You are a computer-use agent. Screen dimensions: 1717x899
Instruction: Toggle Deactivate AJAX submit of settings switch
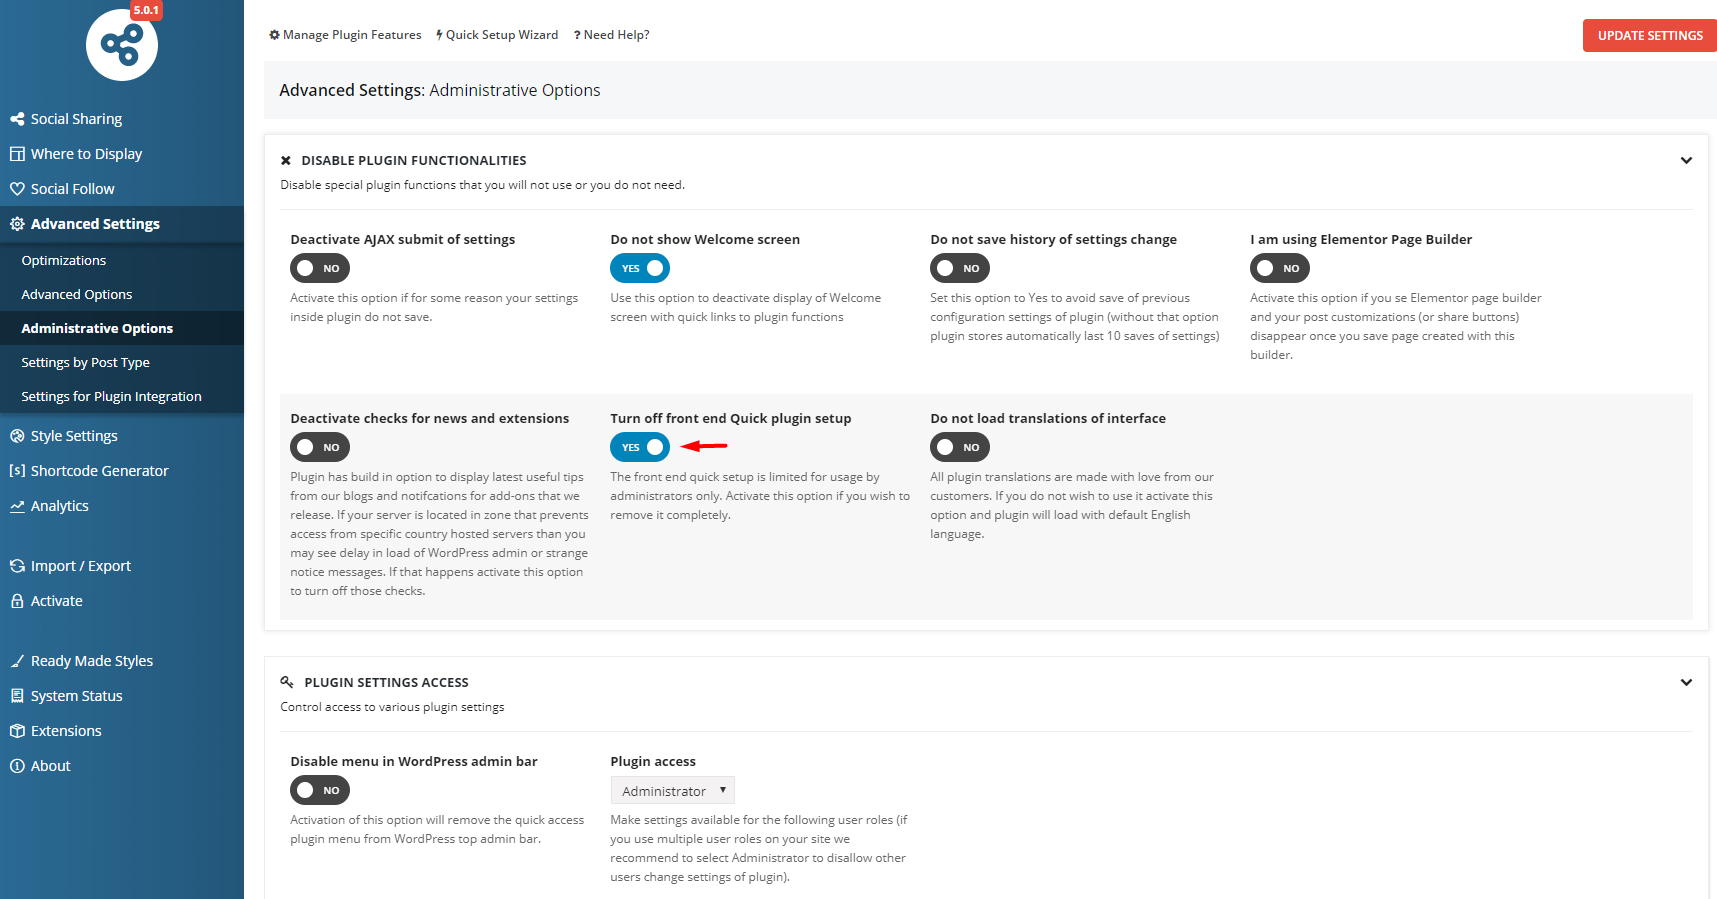click(x=320, y=268)
